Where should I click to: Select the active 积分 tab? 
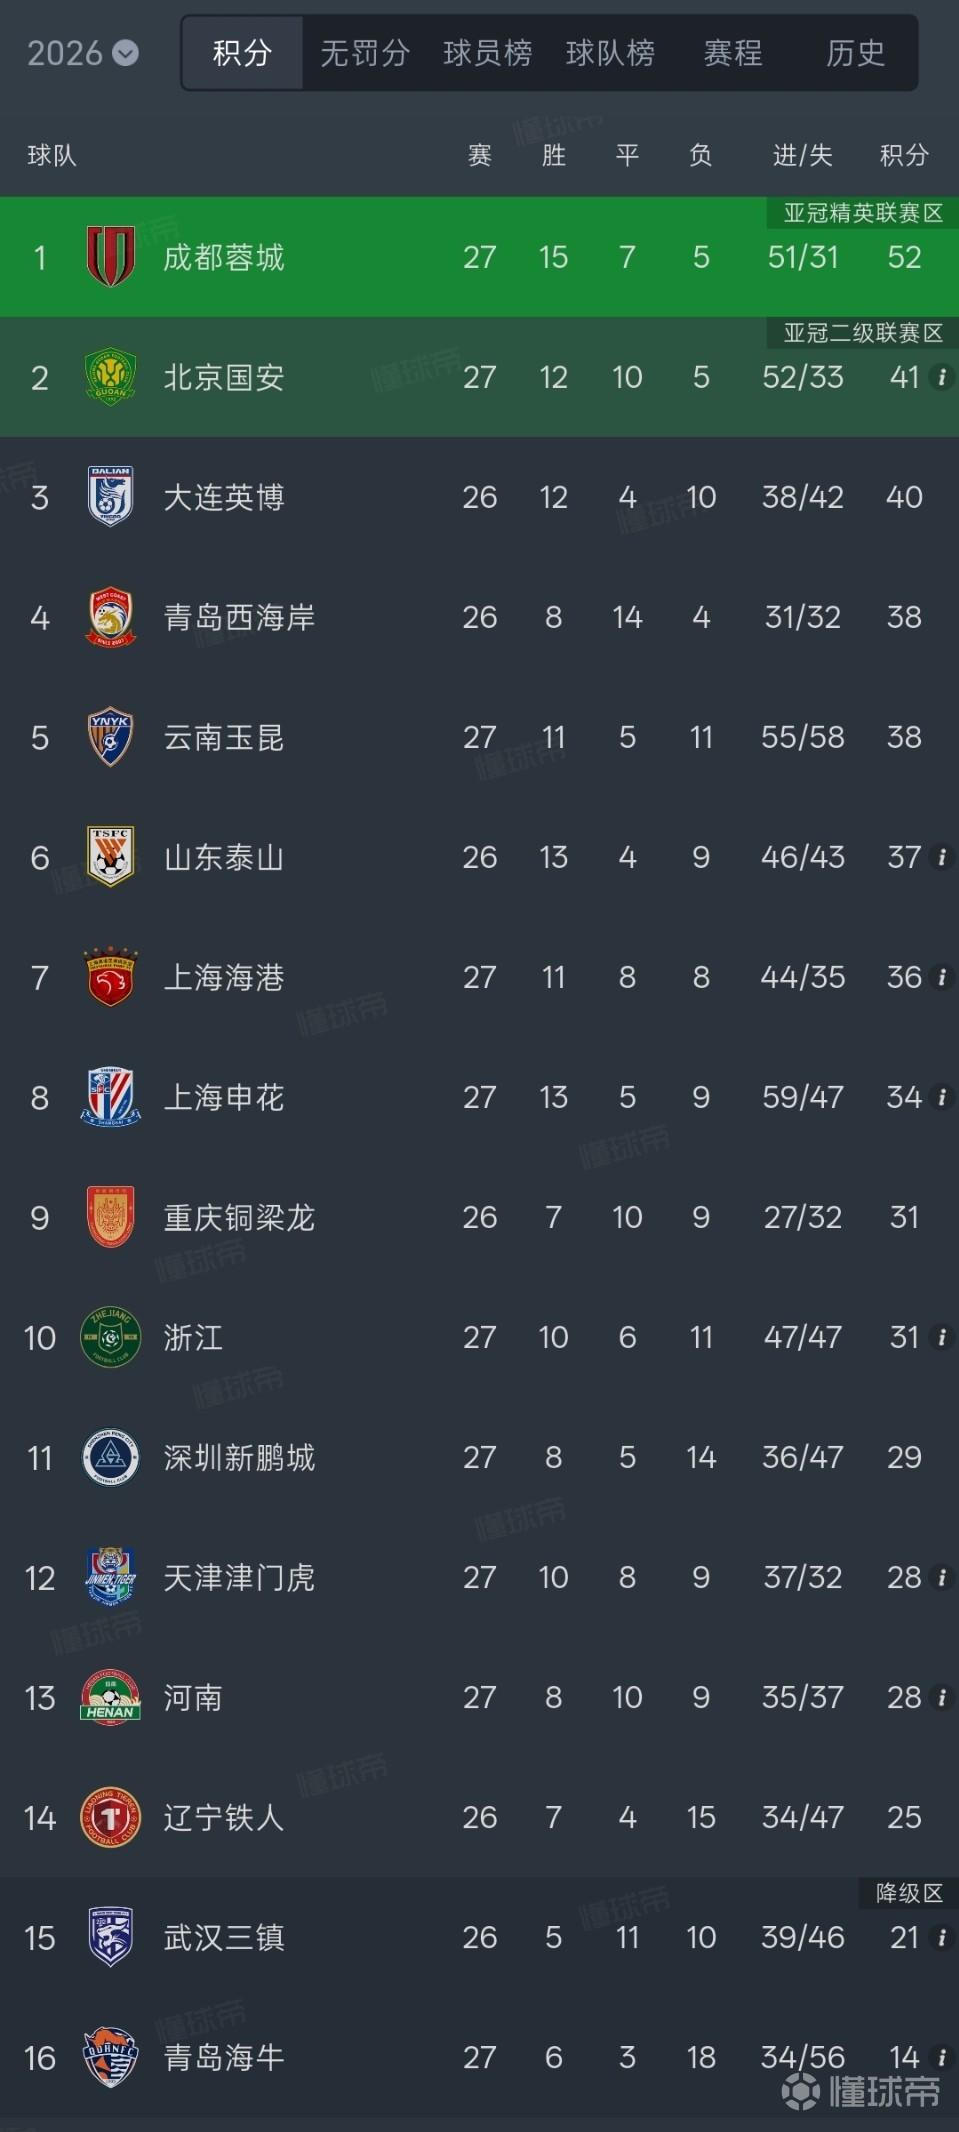click(x=243, y=53)
